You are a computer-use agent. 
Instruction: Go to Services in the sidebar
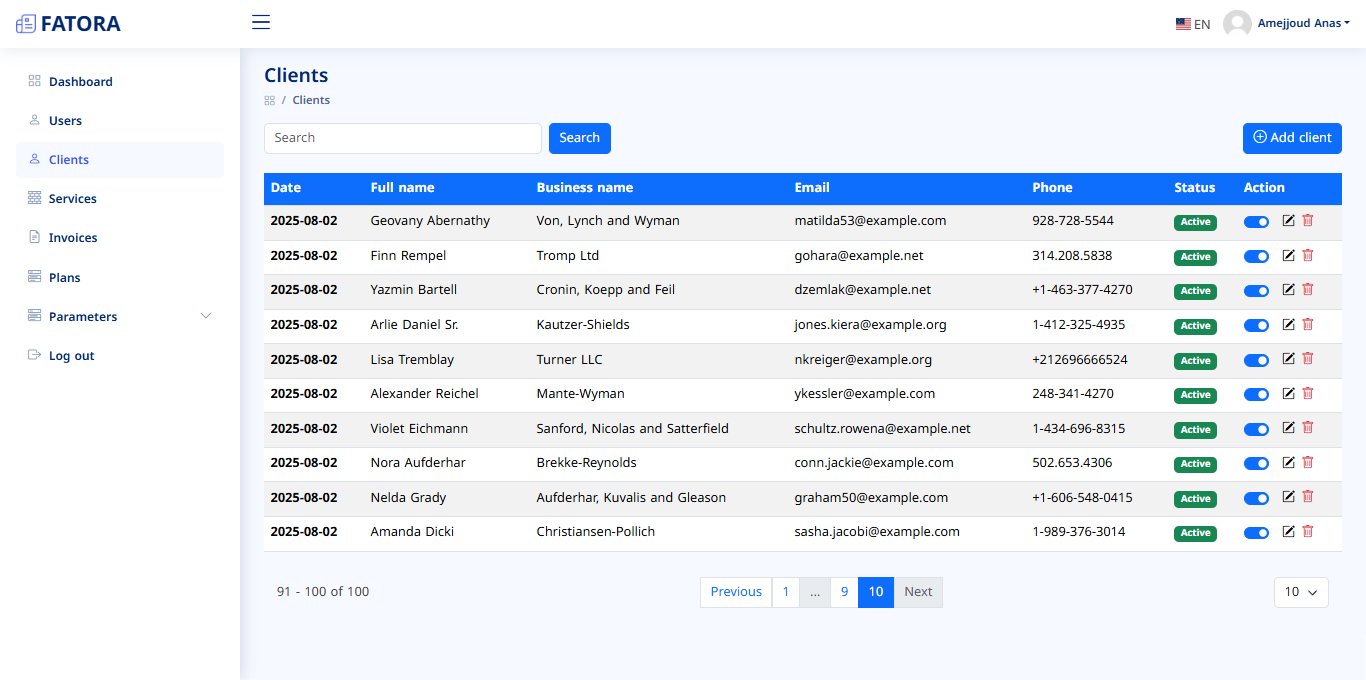73,199
